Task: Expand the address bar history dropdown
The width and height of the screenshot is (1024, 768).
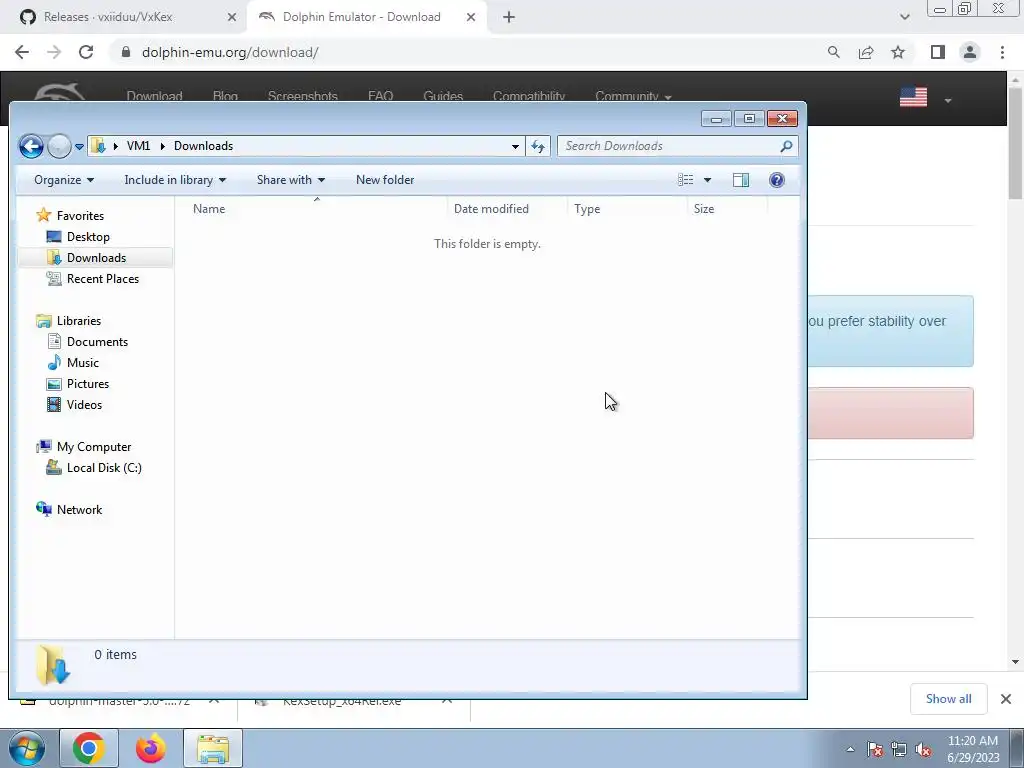Action: tap(515, 146)
